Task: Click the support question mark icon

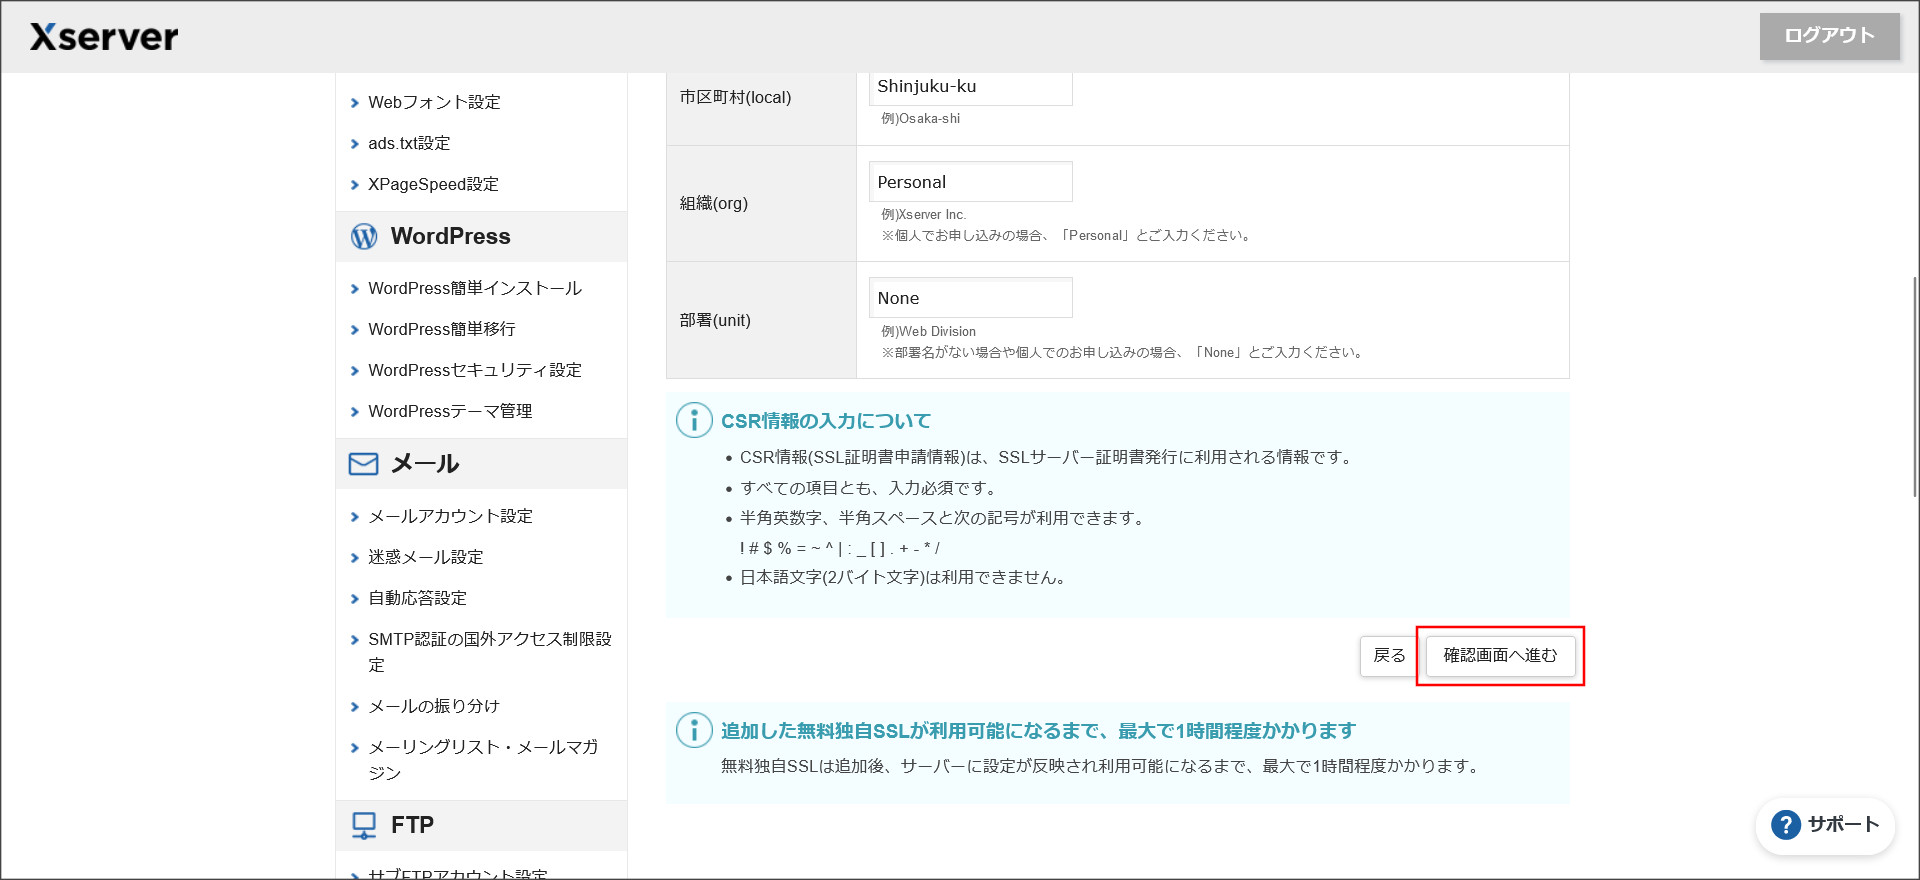Action: click(1785, 825)
